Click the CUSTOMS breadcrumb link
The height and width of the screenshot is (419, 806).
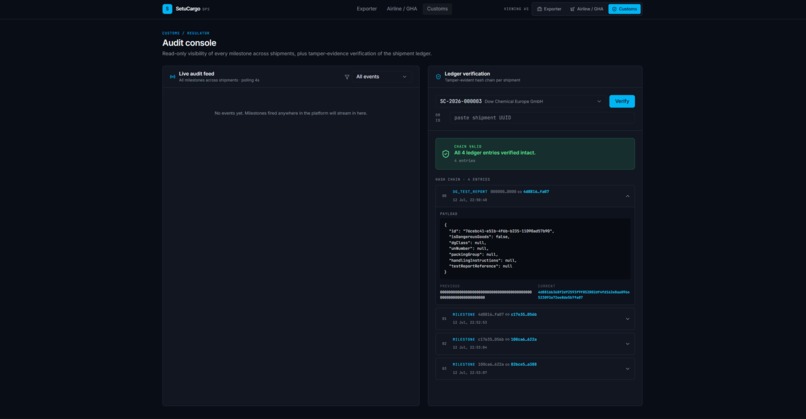tap(171, 33)
